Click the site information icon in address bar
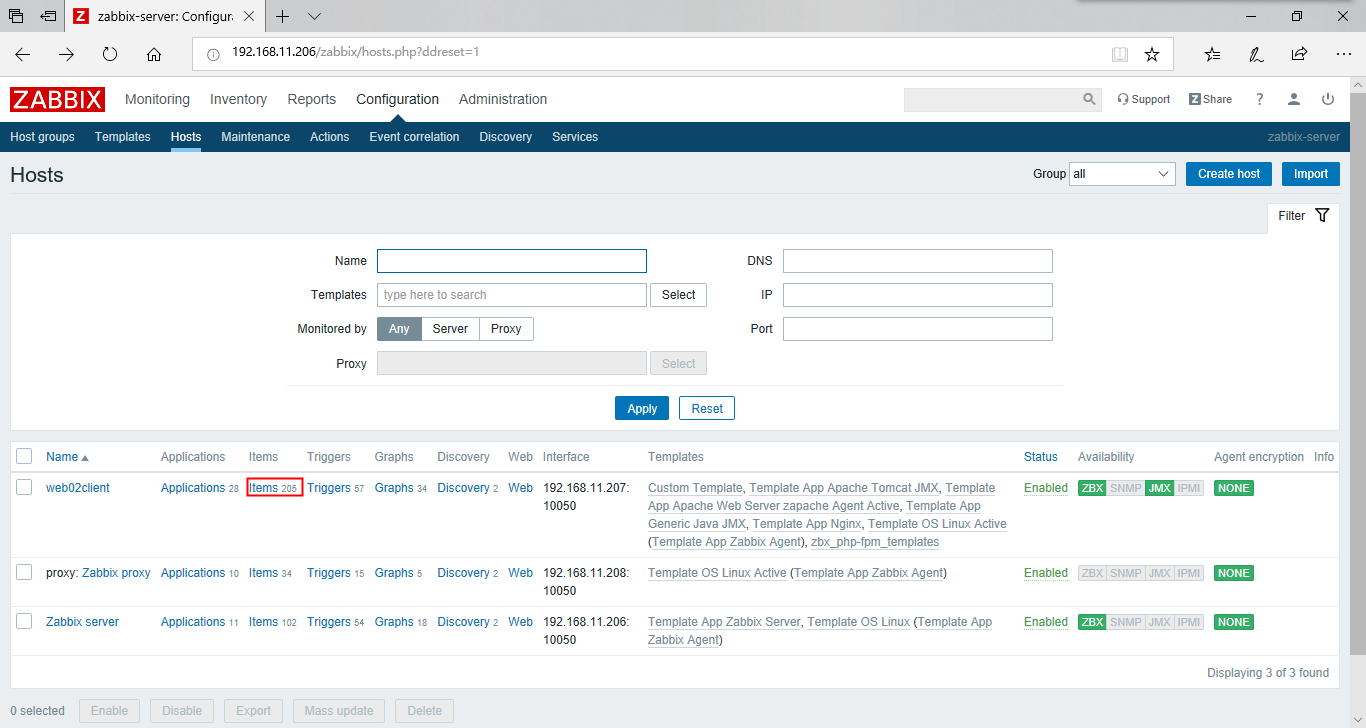This screenshot has height=728, width=1366. (213, 54)
